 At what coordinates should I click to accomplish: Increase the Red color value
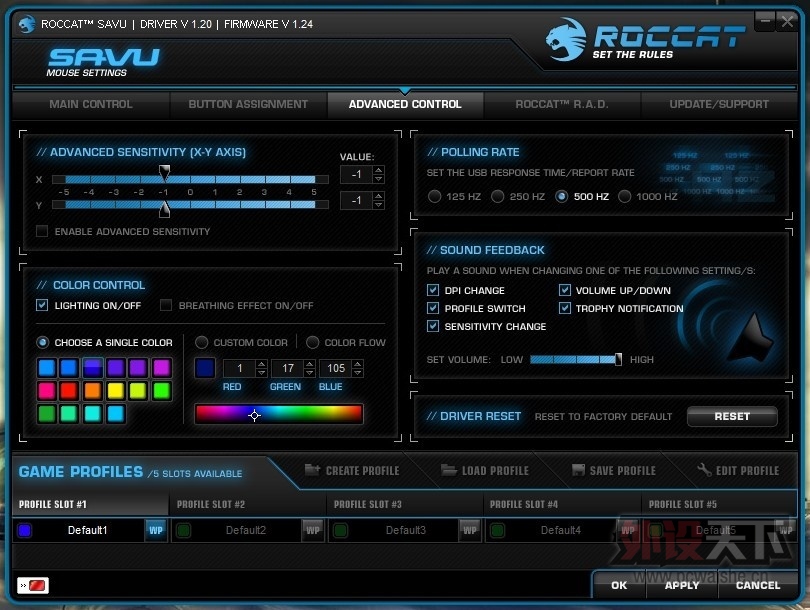coord(262,364)
